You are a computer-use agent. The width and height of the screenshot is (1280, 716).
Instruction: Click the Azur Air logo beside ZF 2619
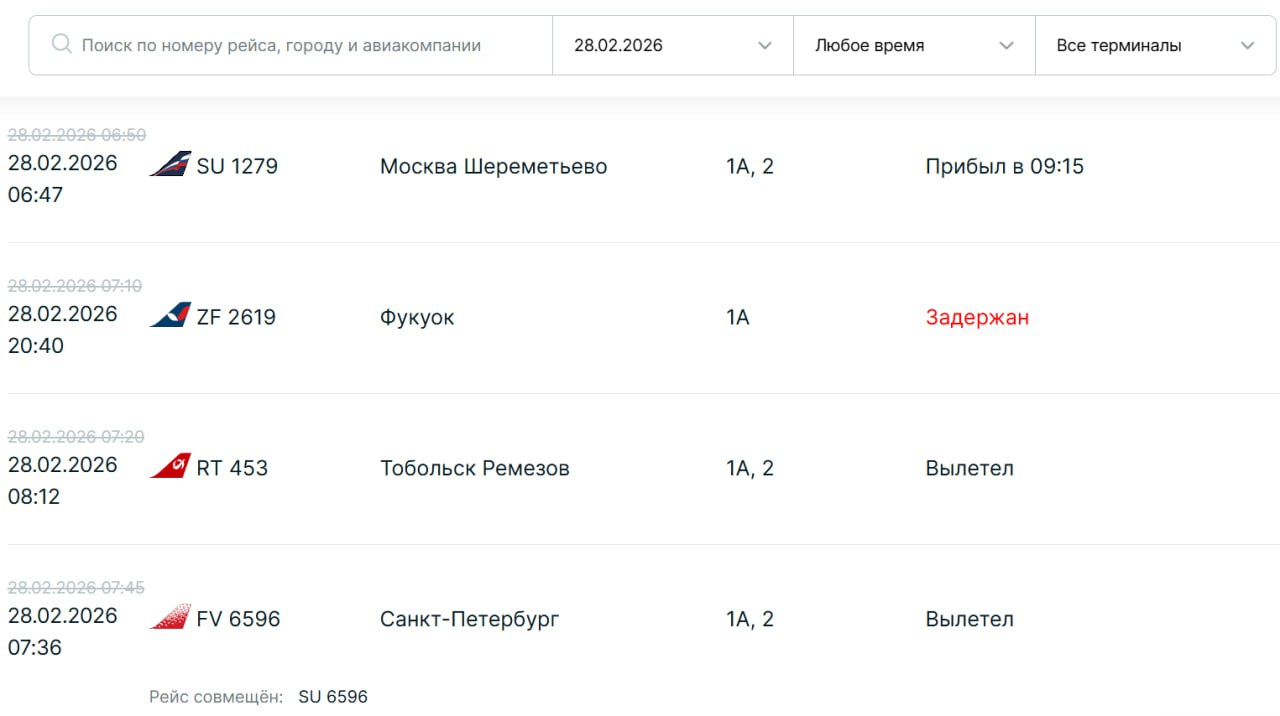tap(170, 315)
